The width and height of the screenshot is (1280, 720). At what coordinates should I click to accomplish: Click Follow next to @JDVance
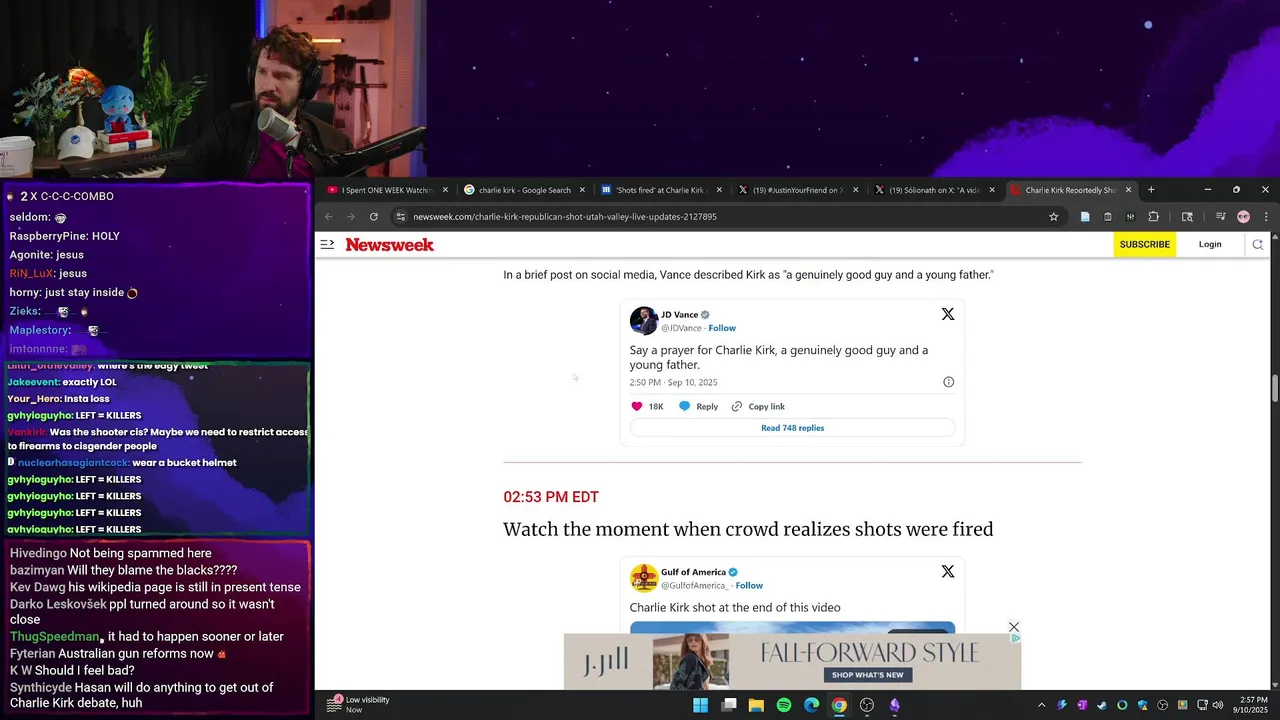(x=722, y=328)
